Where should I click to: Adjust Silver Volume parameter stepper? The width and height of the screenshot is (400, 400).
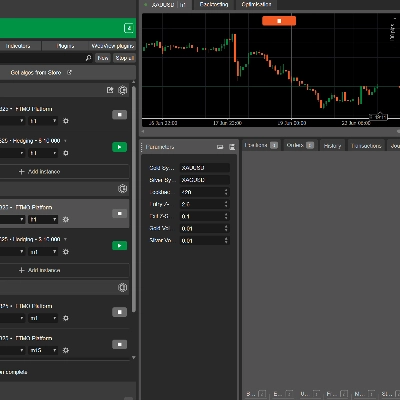click(x=226, y=240)
